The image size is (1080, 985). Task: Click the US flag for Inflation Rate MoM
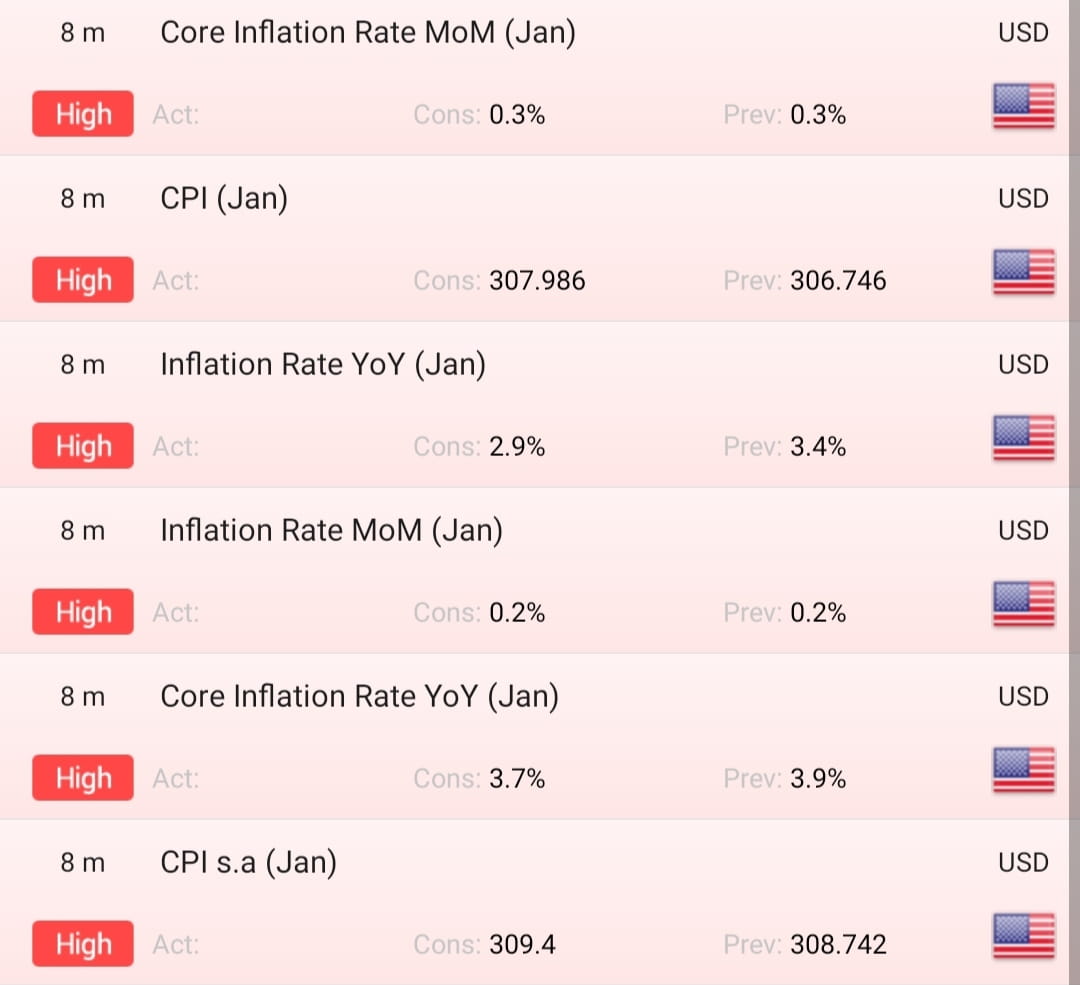tap(1022, 604)
